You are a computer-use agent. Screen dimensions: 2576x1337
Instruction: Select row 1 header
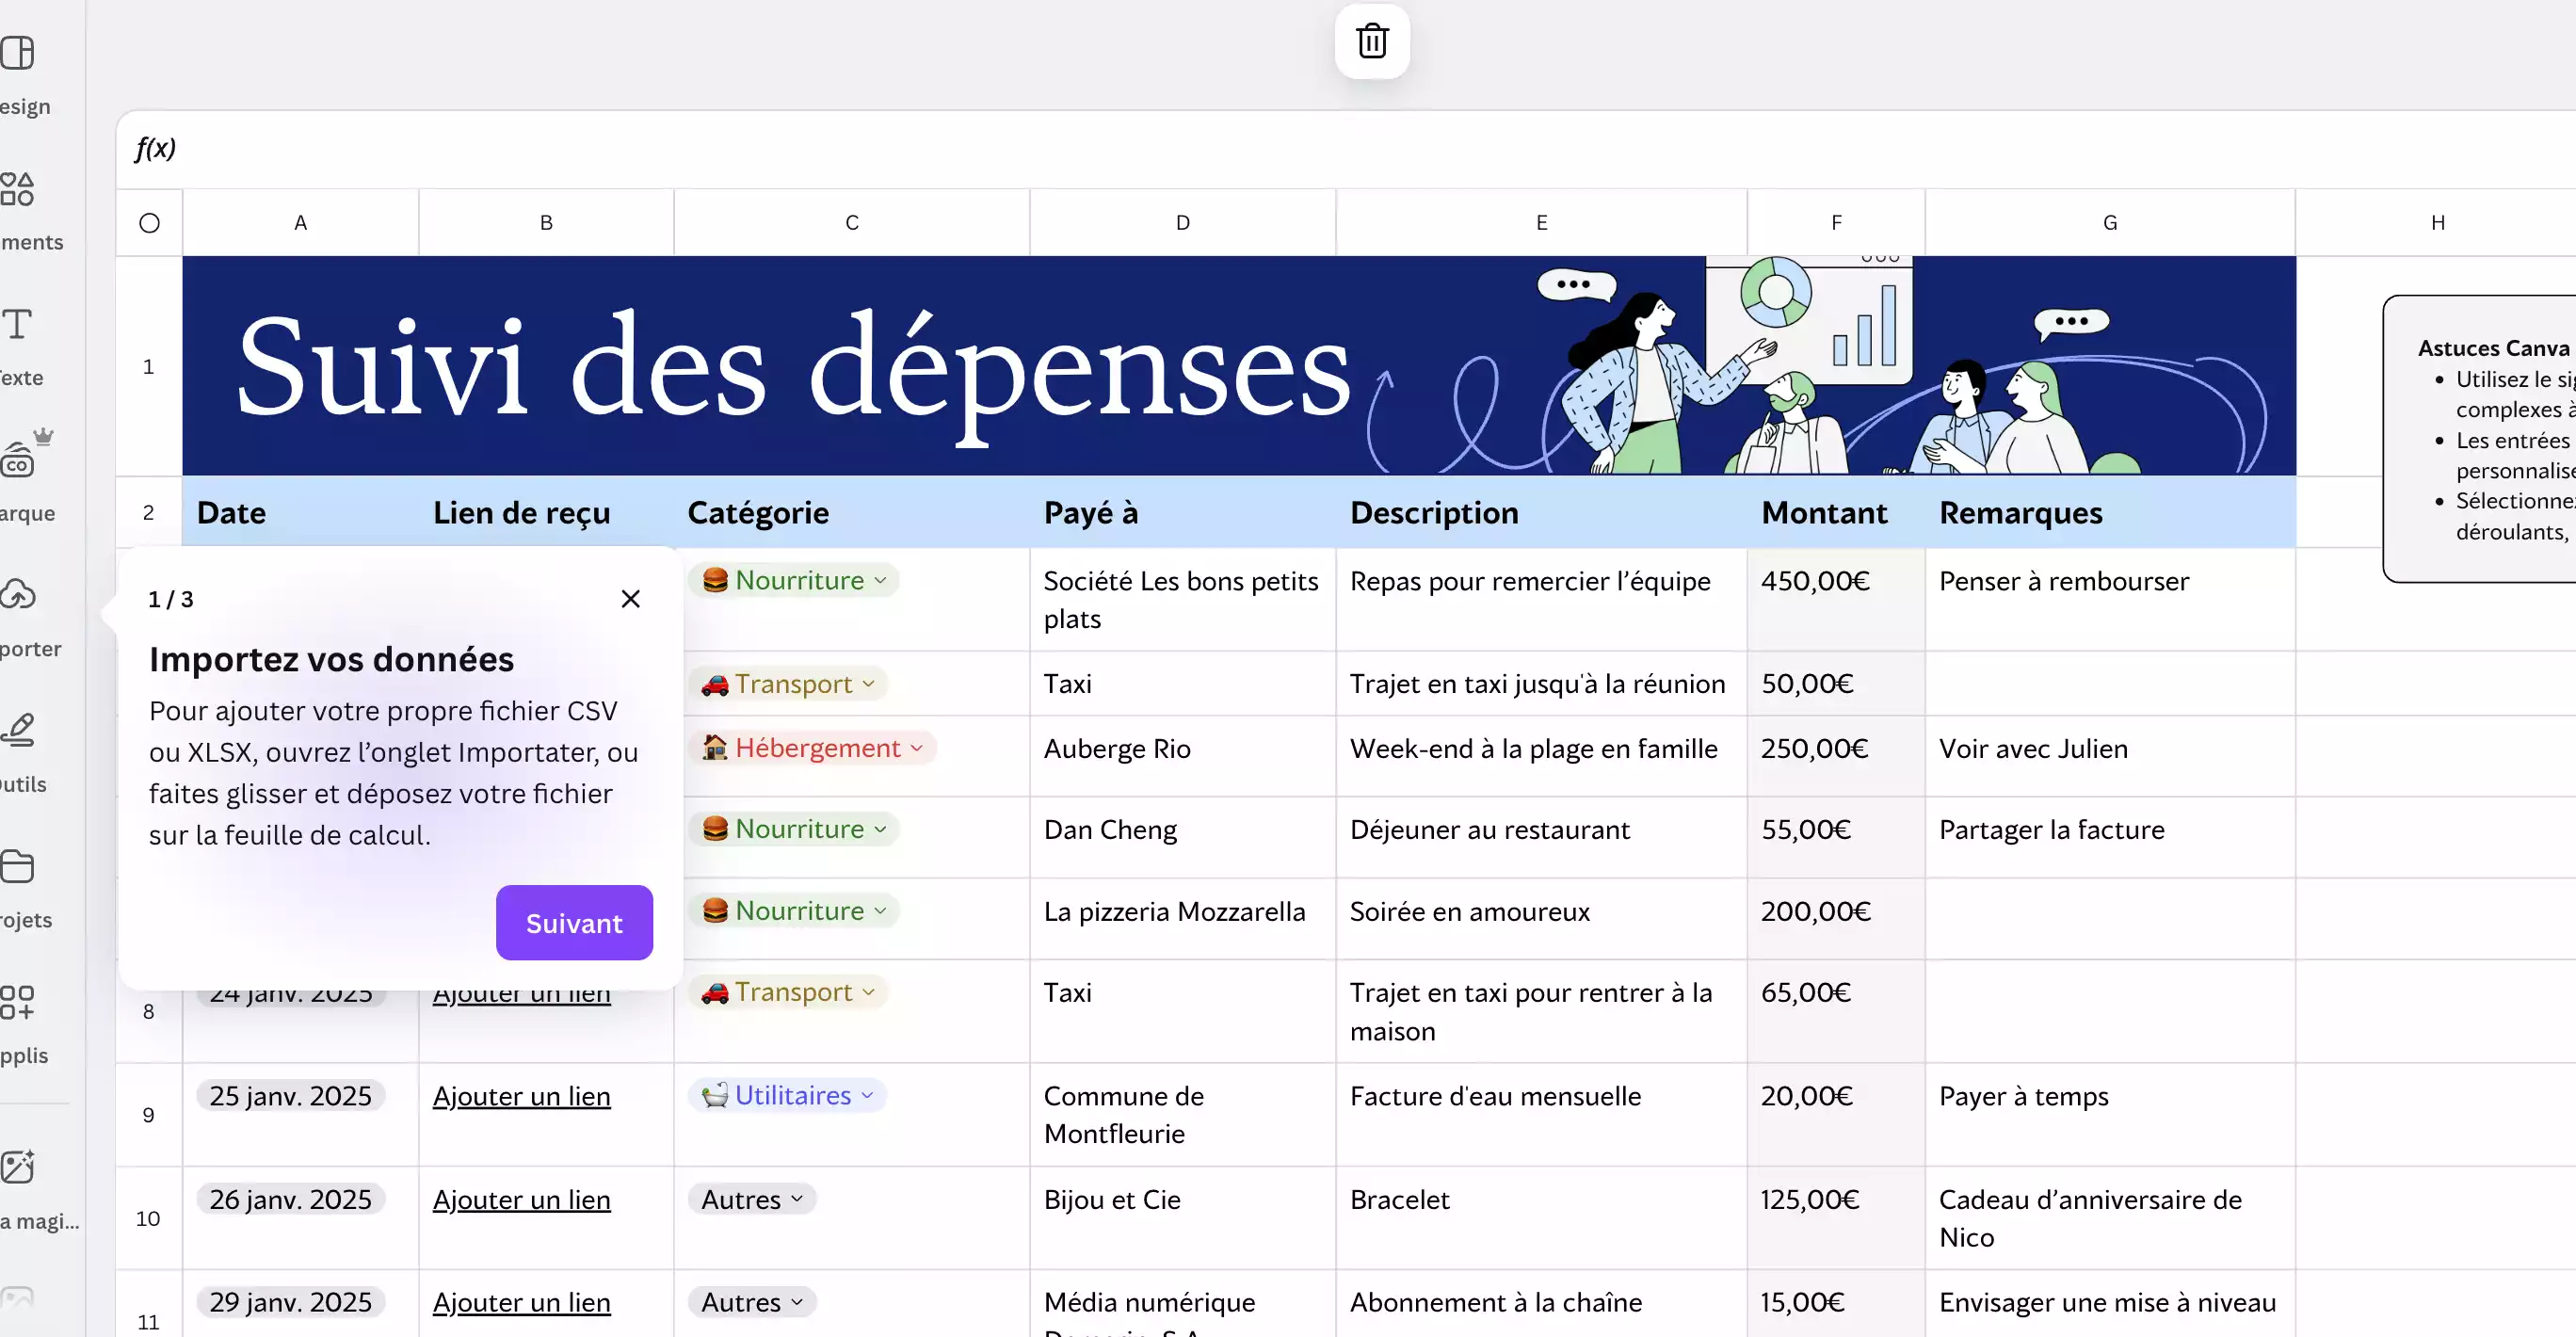(x=149, y=366)
